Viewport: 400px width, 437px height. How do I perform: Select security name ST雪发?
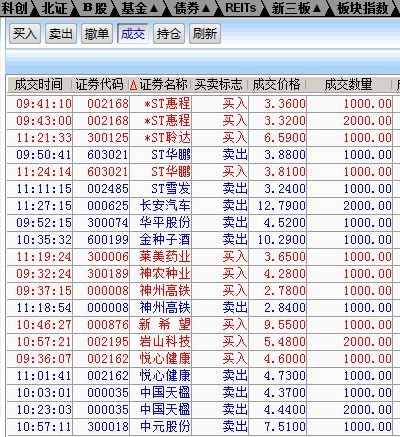pos(171,189)
